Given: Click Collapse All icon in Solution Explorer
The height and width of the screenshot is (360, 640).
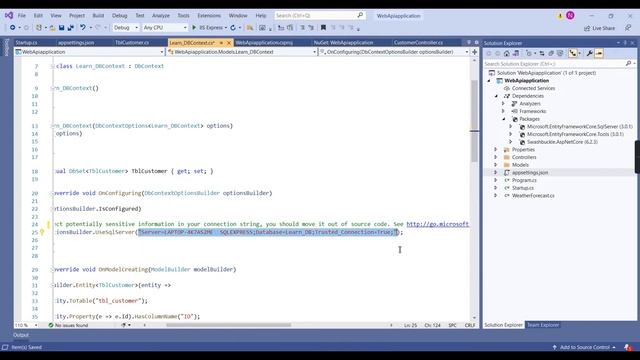Looking at the screenshot, I should (551, 53).
